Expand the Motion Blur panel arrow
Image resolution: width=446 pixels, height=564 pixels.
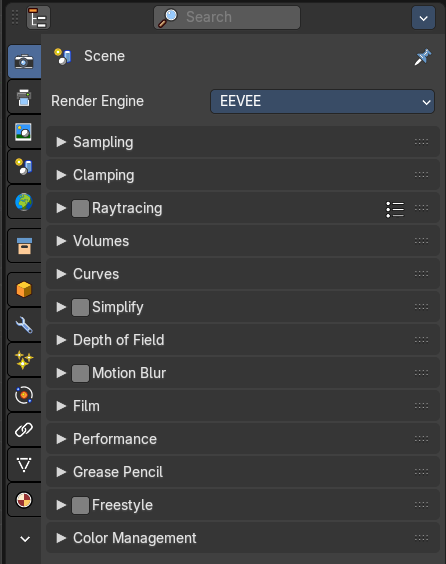coord(62,373)
